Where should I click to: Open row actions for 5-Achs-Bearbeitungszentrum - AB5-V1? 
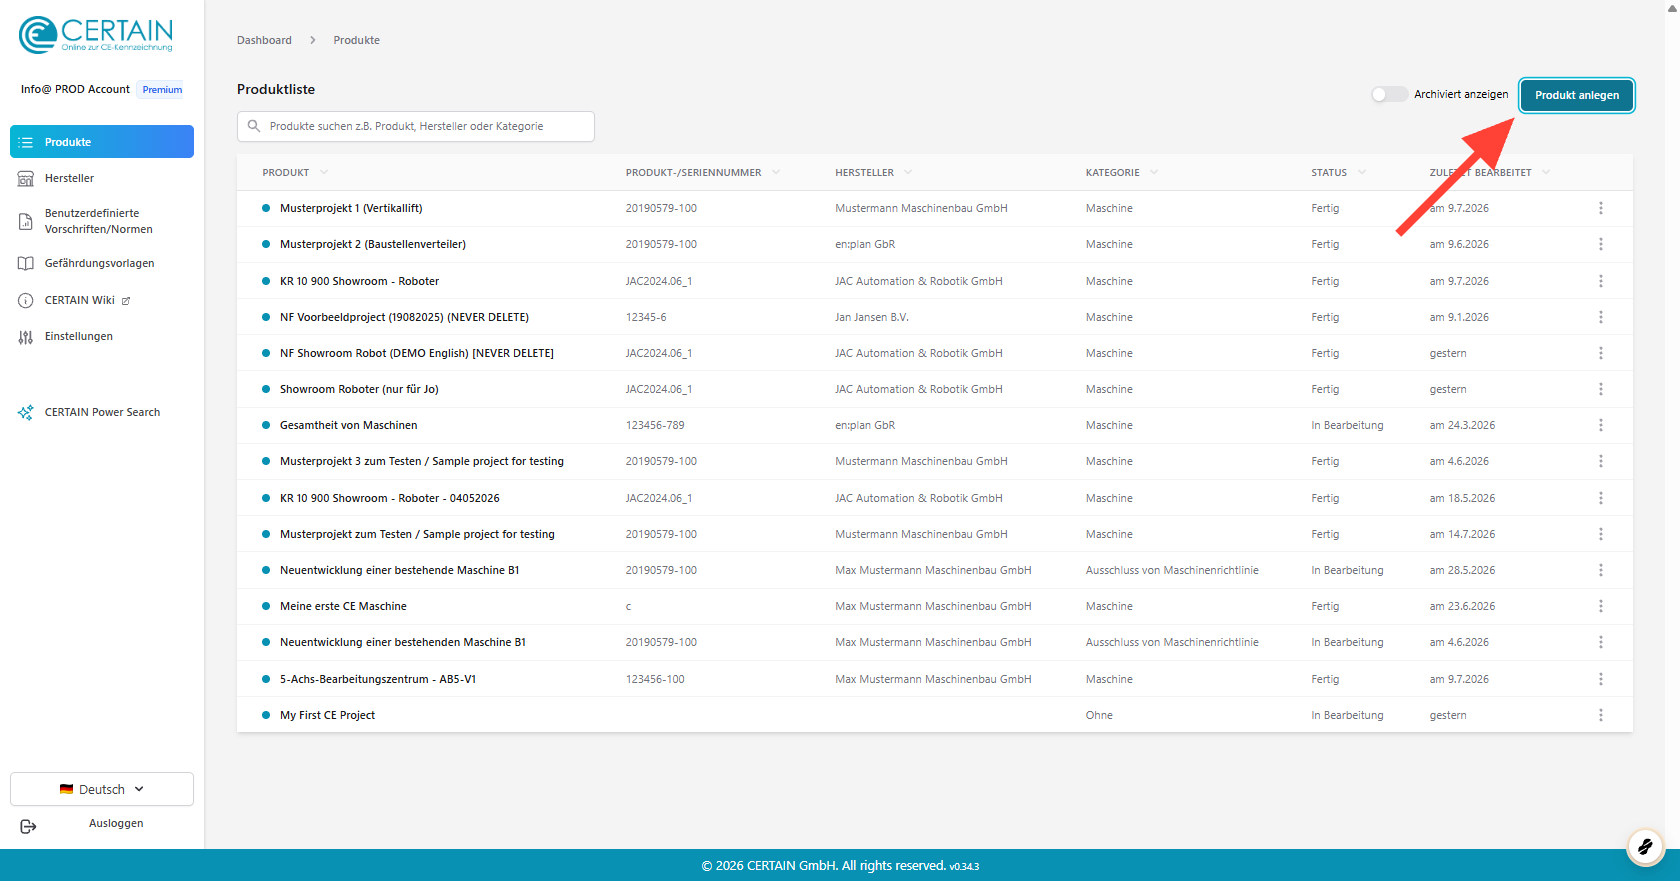click(x=1600, y=679)
